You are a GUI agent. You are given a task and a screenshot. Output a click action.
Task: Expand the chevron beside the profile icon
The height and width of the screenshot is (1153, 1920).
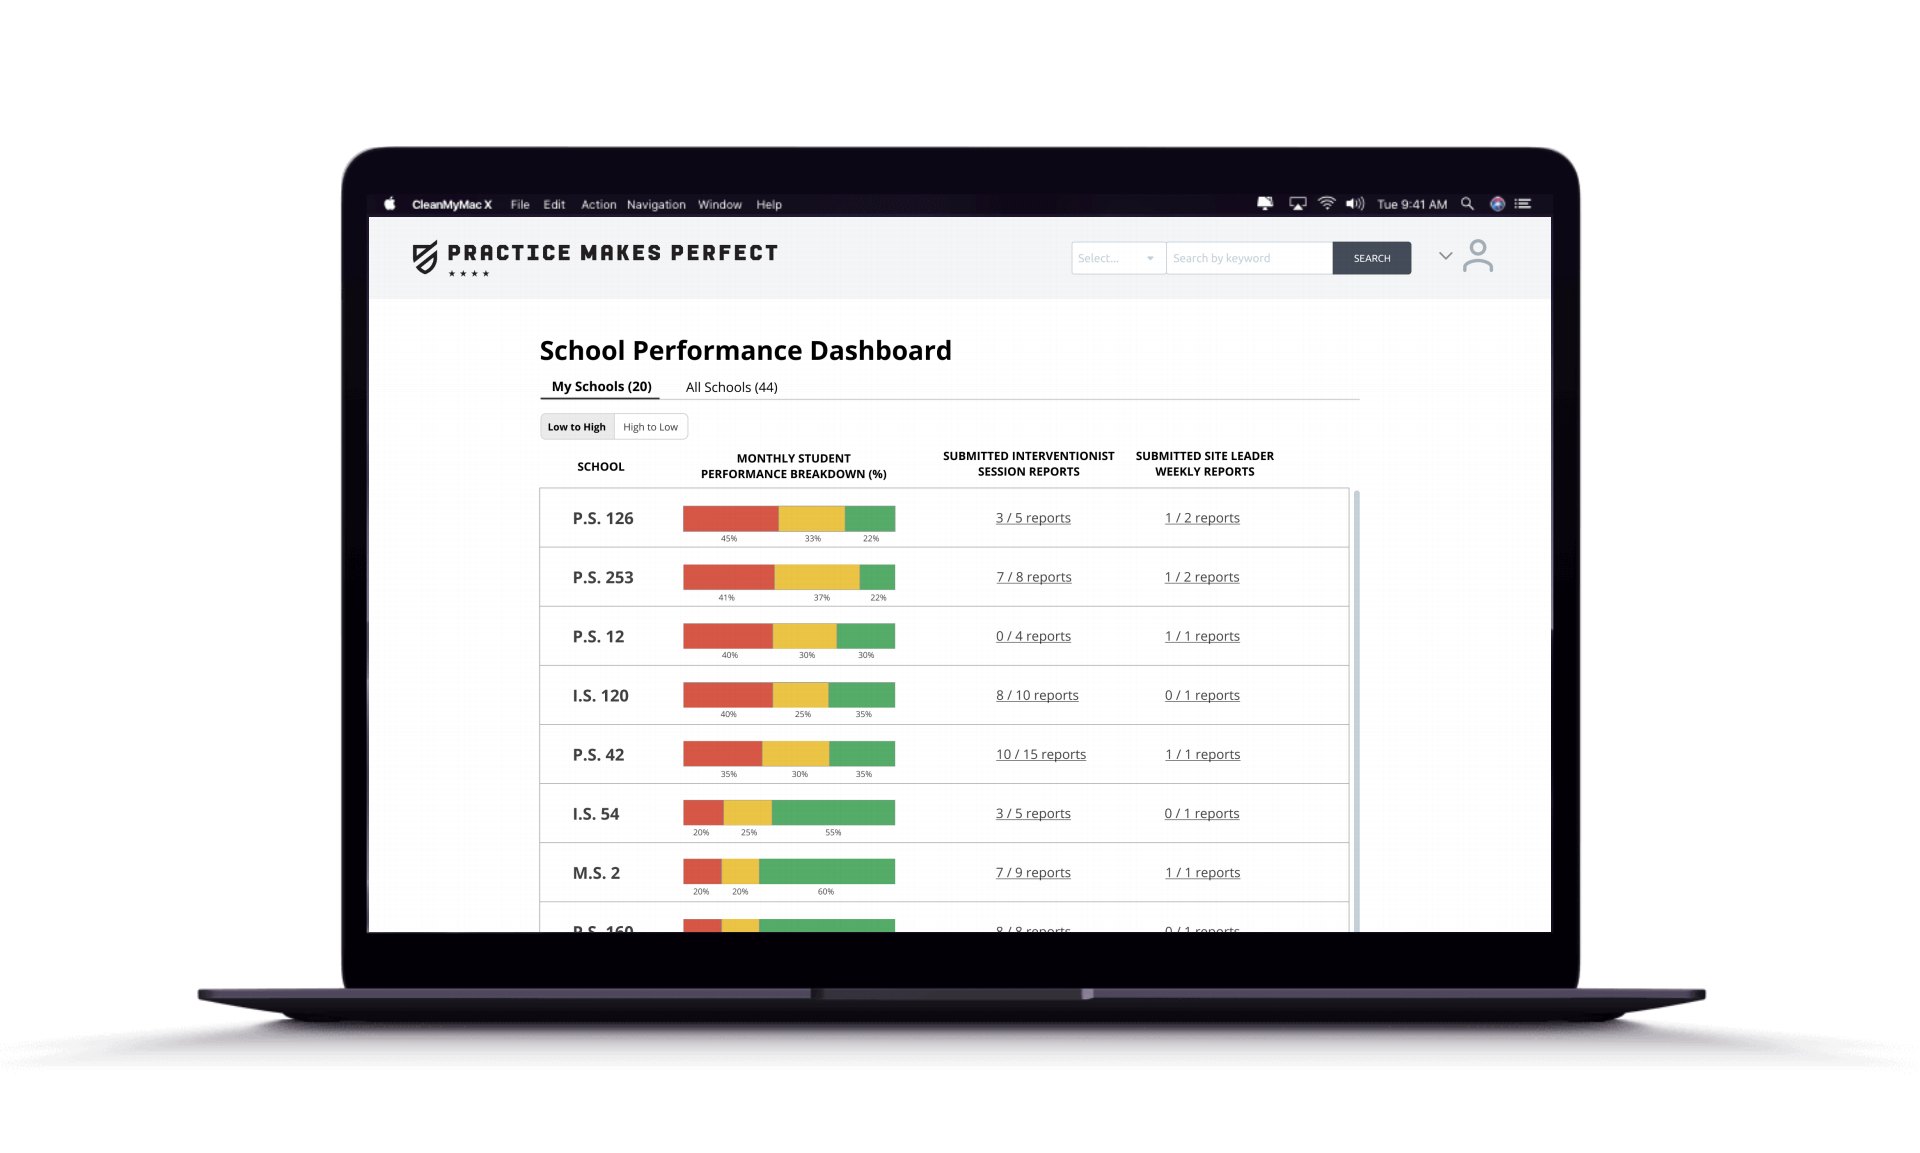(1445, 256)
